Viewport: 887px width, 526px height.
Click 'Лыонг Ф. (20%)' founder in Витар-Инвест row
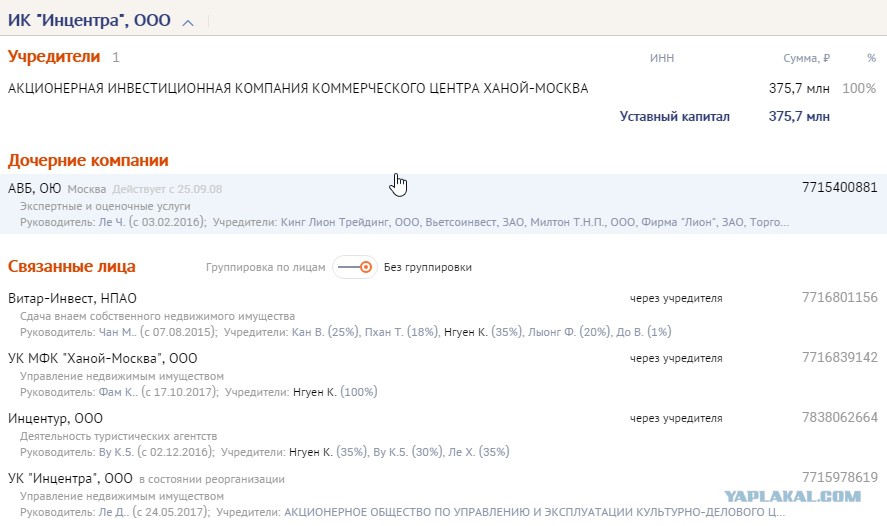pyautogui.click(x=569, y=332)
